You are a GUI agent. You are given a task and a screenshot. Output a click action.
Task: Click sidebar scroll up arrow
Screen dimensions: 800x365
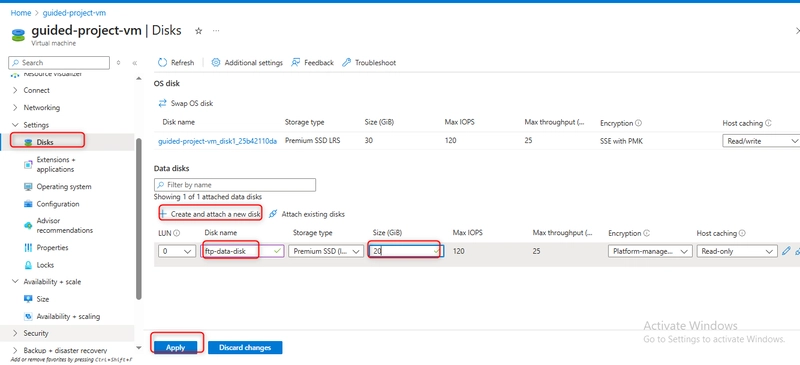coord(138,78)
